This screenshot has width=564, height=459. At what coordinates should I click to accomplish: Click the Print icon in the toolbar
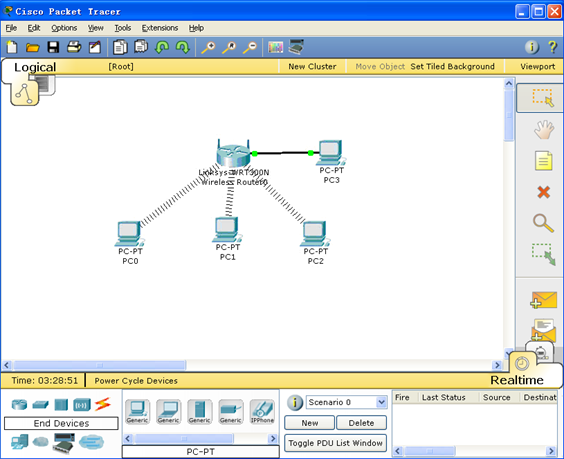pyautogui.click(x=74, y=47)
